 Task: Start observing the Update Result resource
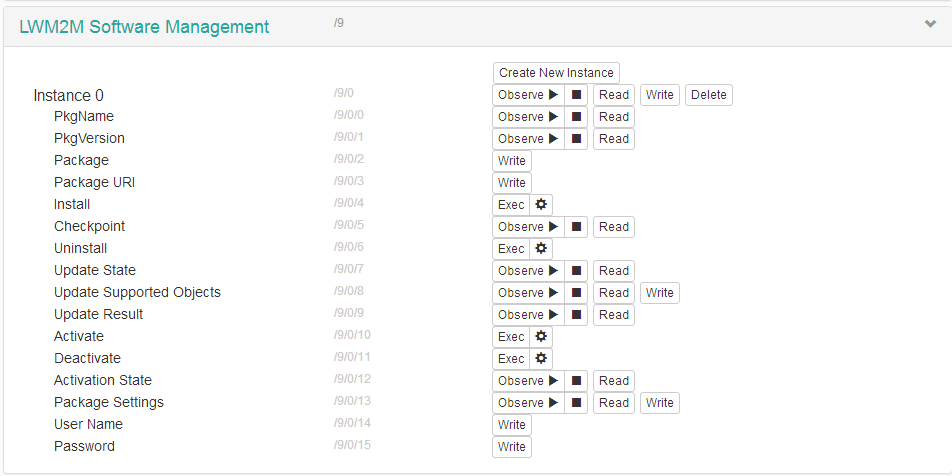pos(528,315)
